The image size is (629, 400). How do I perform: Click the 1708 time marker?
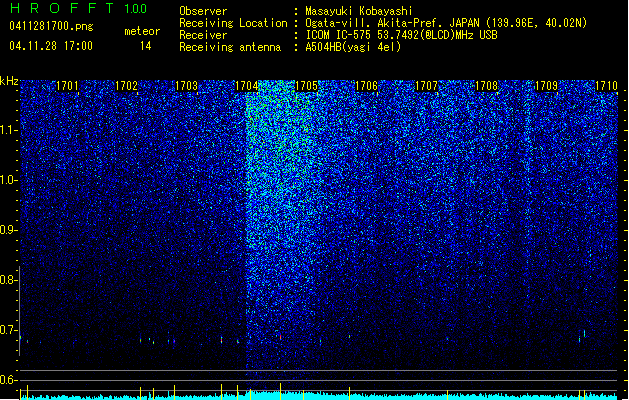pyautogui.click(x=487, y=86)
